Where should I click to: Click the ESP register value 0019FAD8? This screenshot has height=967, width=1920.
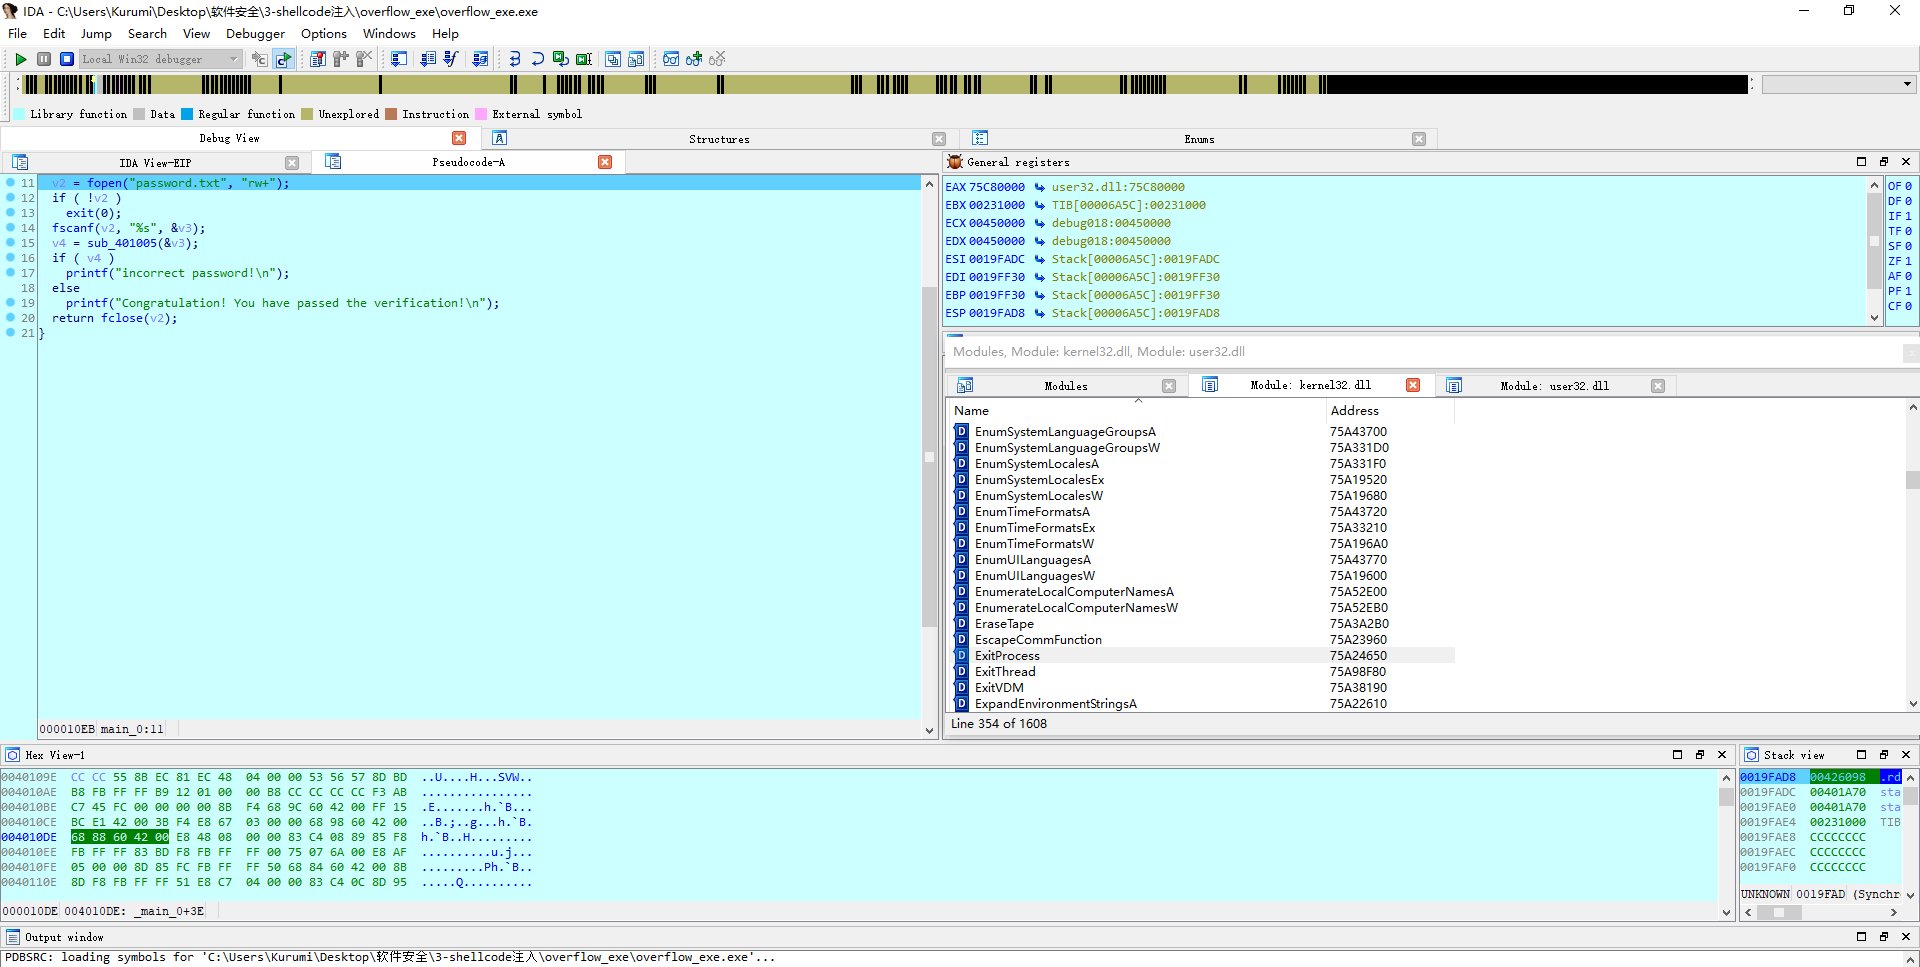pyautogui.click(x=996, y=313)
